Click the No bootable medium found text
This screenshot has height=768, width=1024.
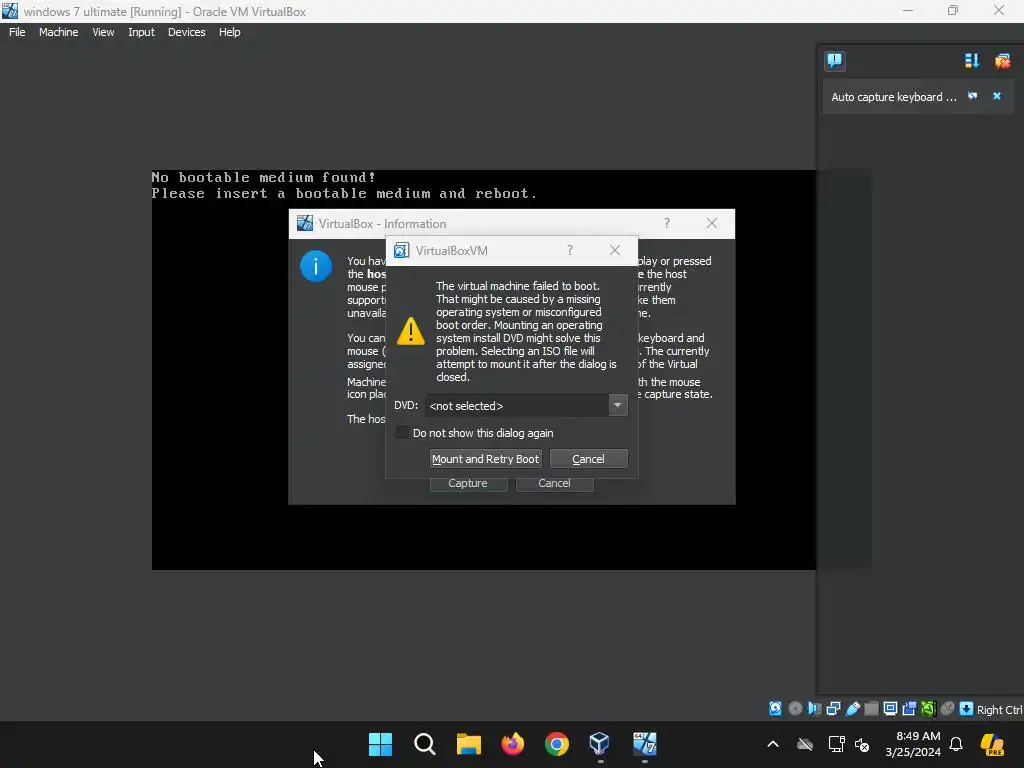(x=263, y=177)
